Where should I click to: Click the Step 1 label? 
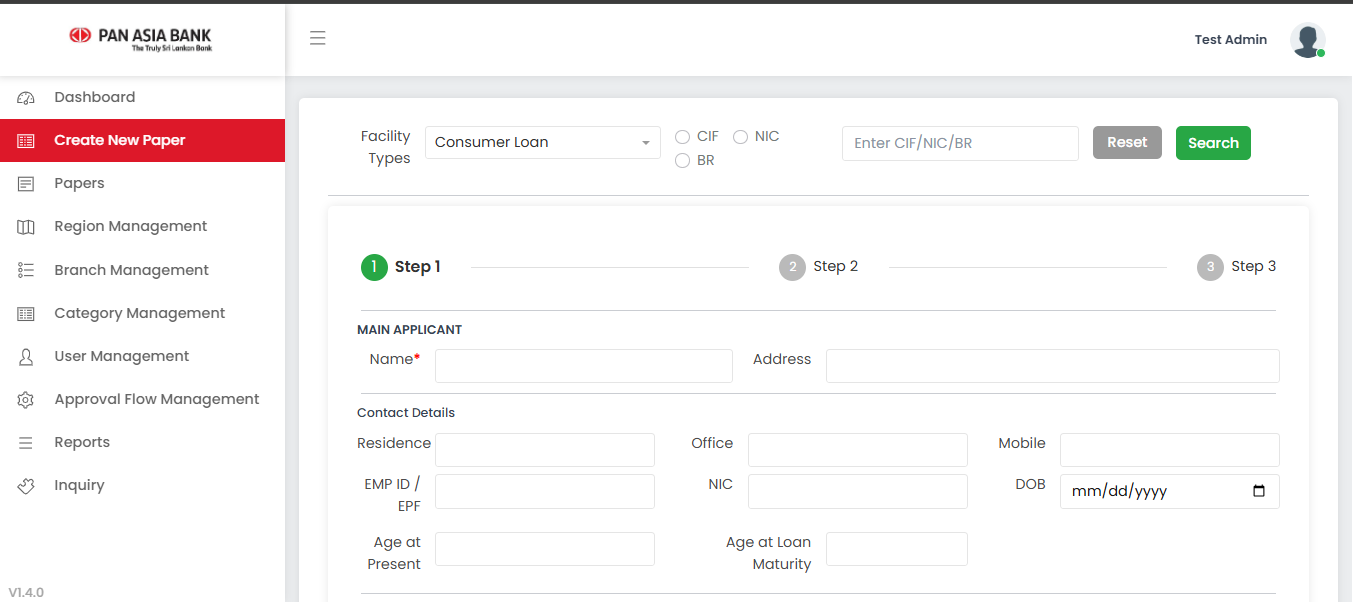point(418,267)
